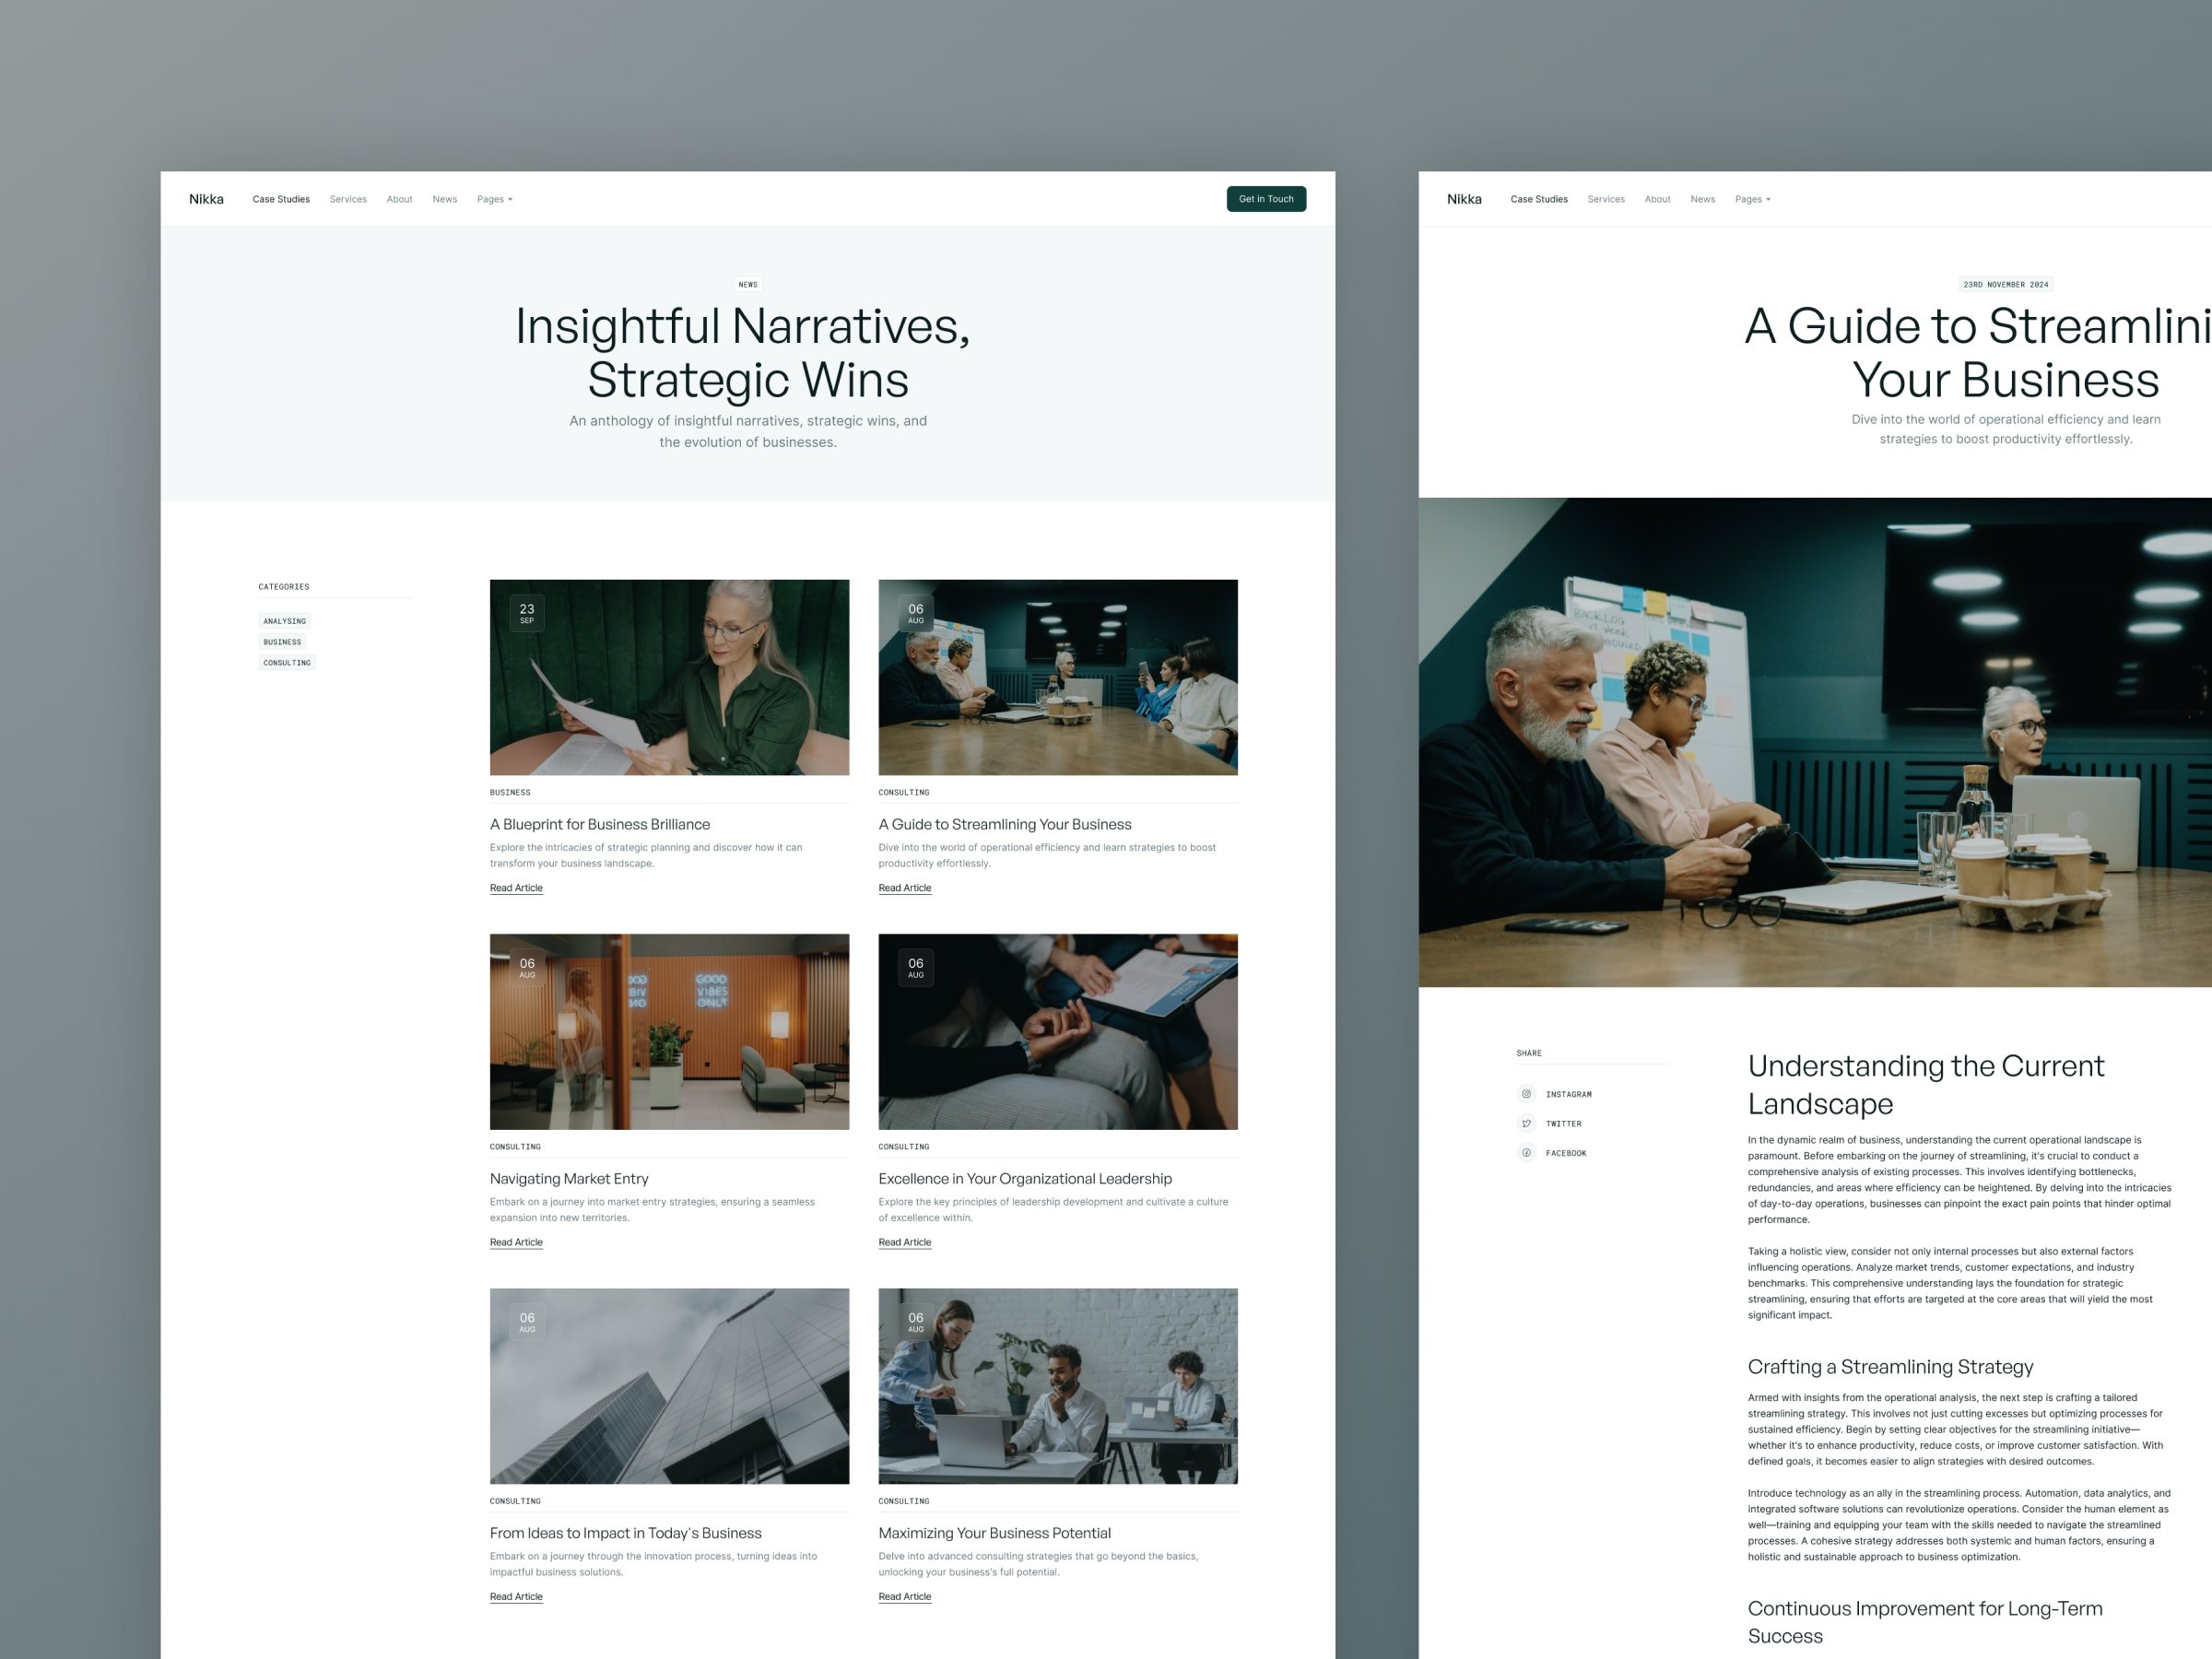The height and width of the screenshot is (1659, 2212).
Task: Select the ANALYZING category filter
Action: tap(284, 620)
